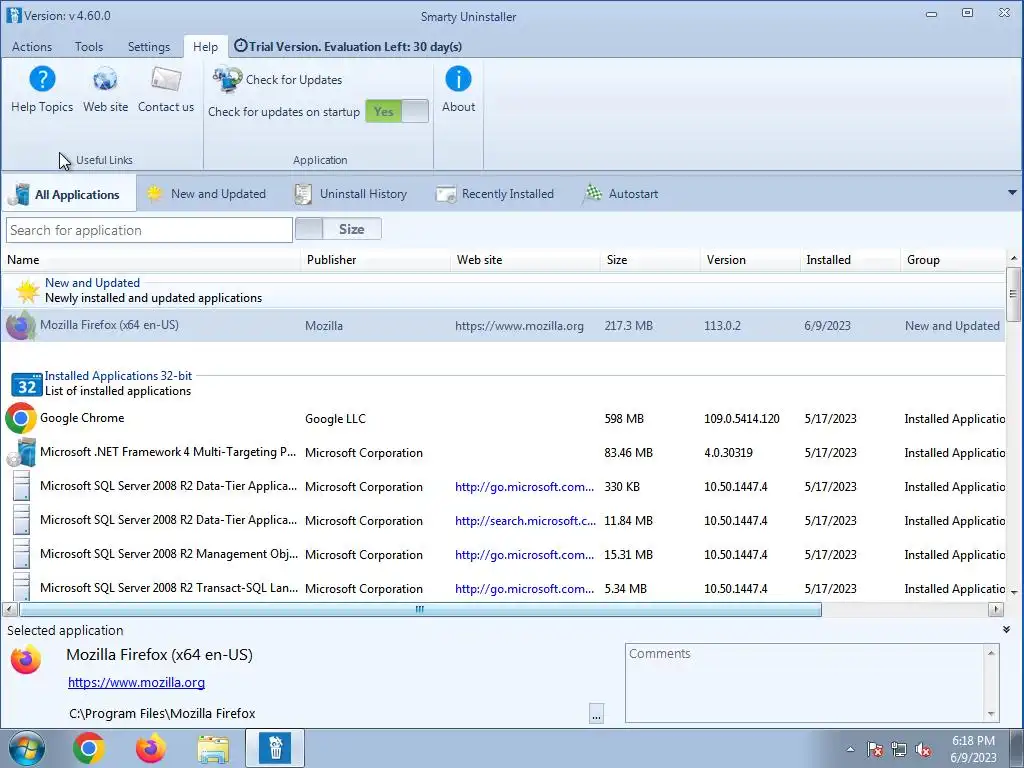Click the 15.31 MB size cell
The width and height of the screenshot is (1024, 768).
(x=628, y=554)
